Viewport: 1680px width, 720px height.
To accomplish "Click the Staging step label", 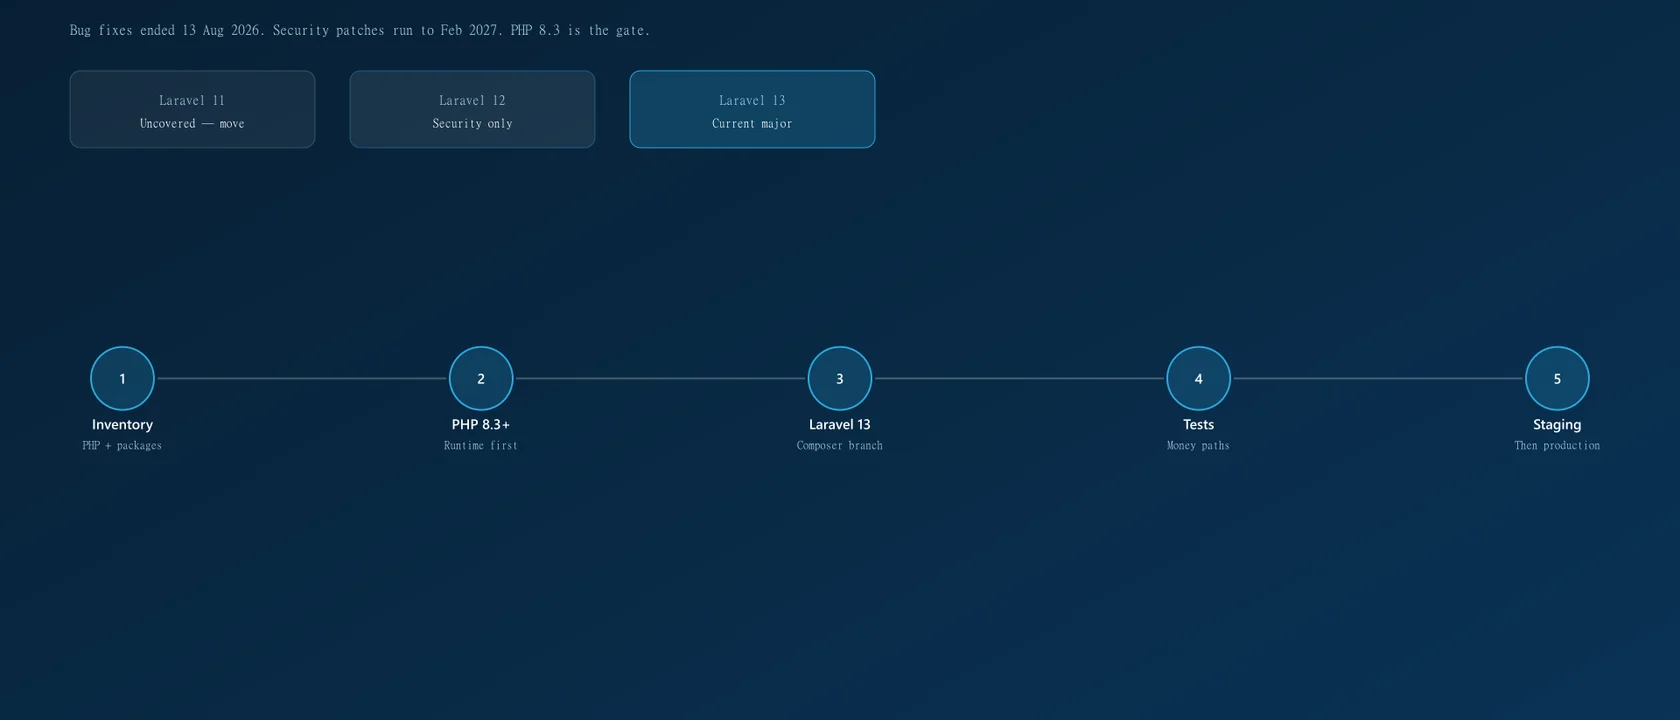I will [1557, 424].
